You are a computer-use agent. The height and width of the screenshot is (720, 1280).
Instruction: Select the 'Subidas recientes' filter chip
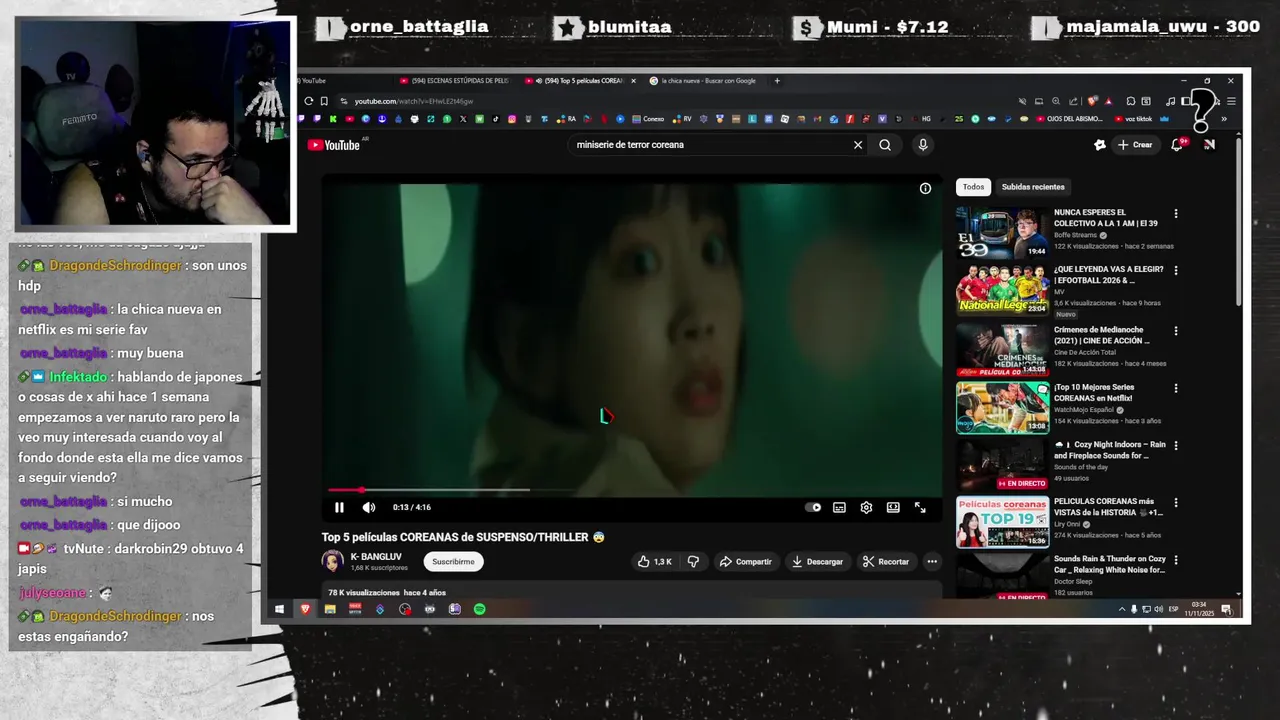point(1033,187)
